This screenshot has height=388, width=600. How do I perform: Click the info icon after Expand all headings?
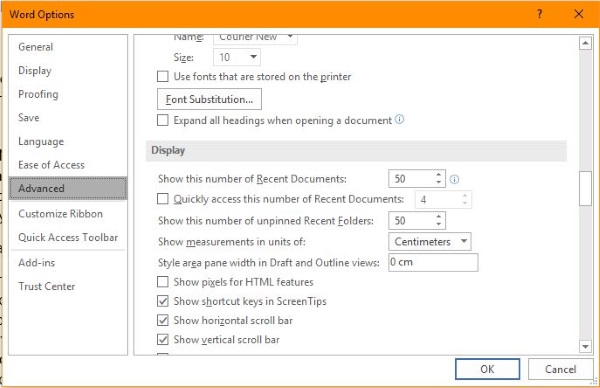pos(399,119)
